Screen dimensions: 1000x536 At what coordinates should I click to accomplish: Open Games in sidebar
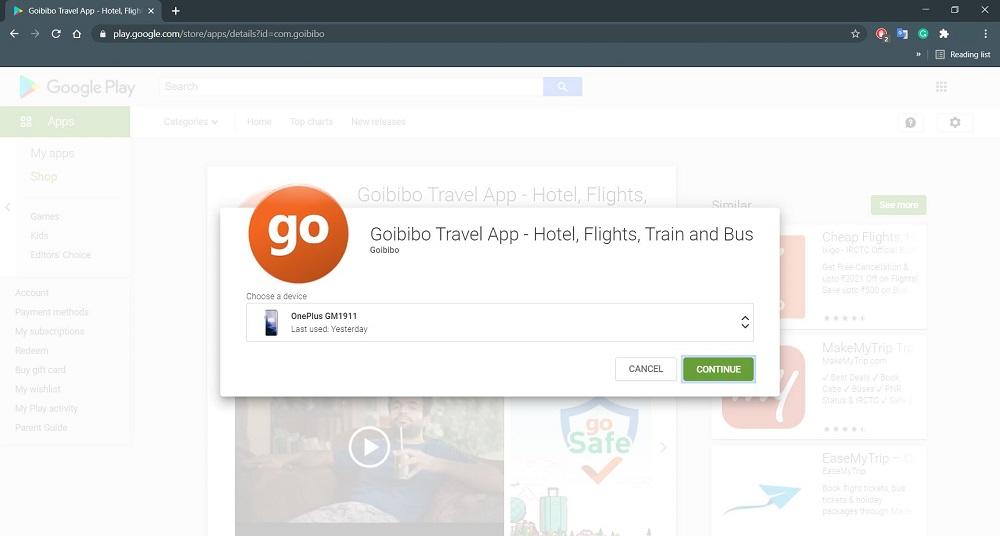(44, 216)
